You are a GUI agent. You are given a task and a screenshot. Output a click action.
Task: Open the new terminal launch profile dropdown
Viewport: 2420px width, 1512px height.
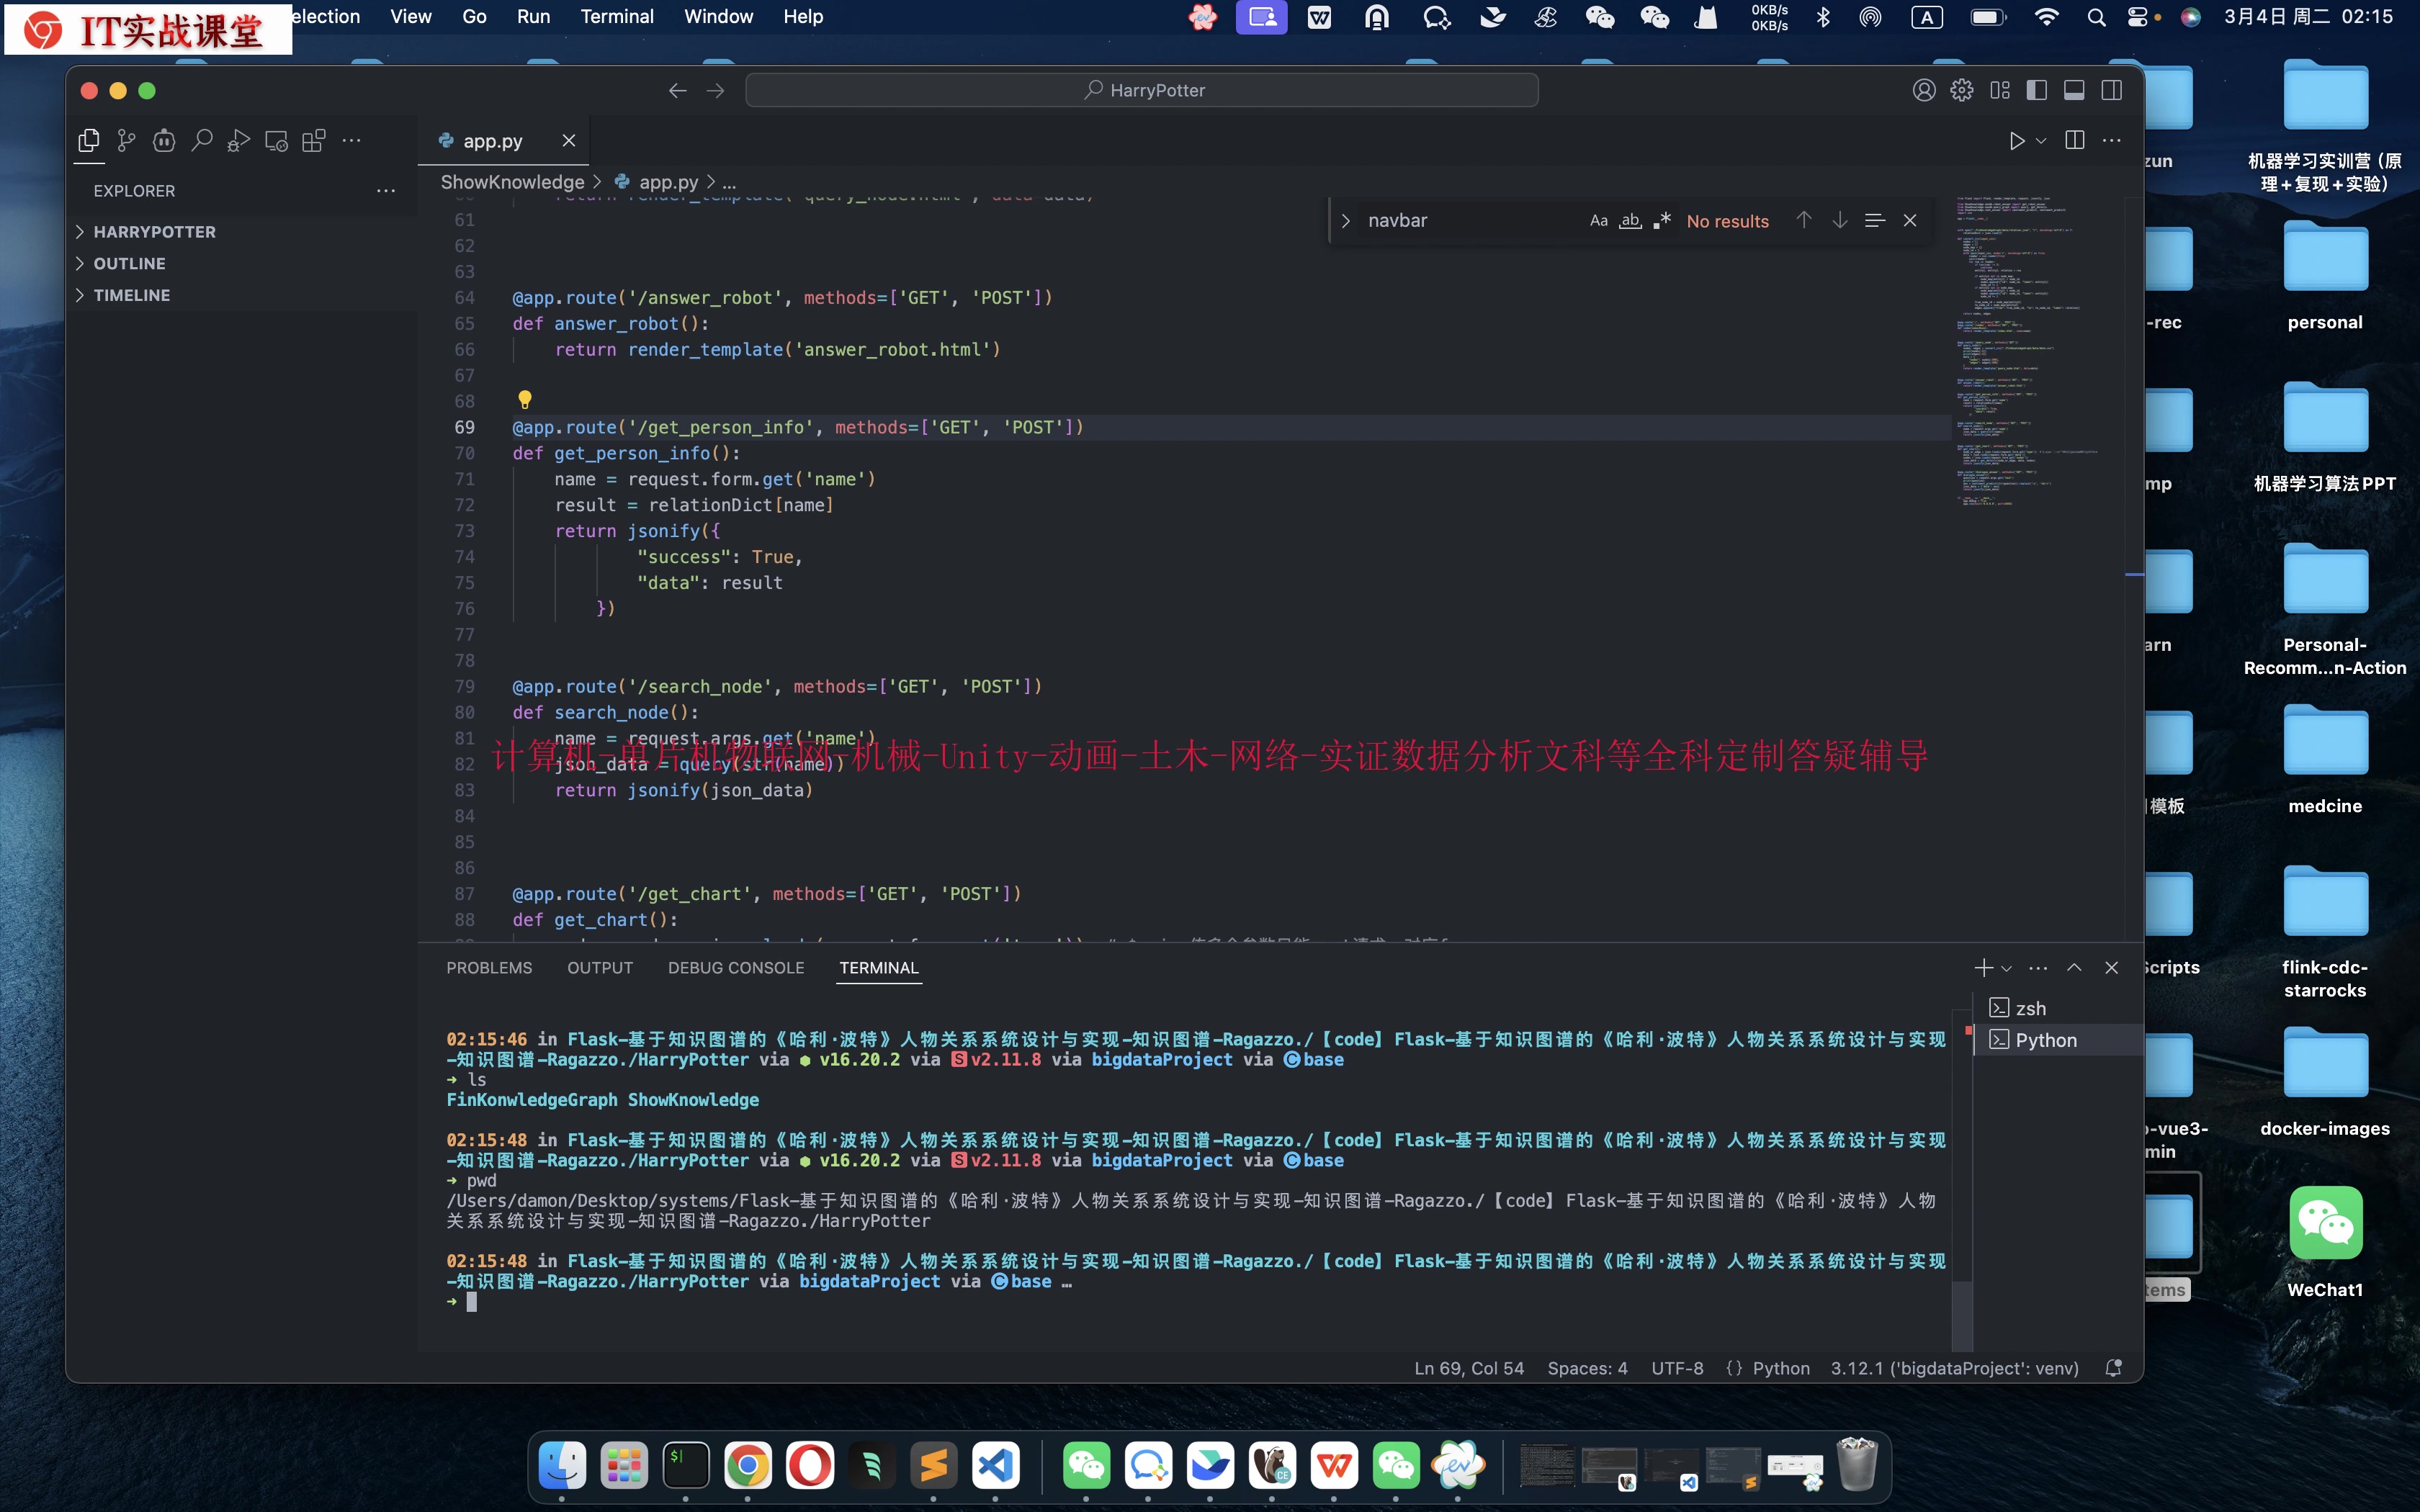pyautogui.click(x=2006, y=968)
